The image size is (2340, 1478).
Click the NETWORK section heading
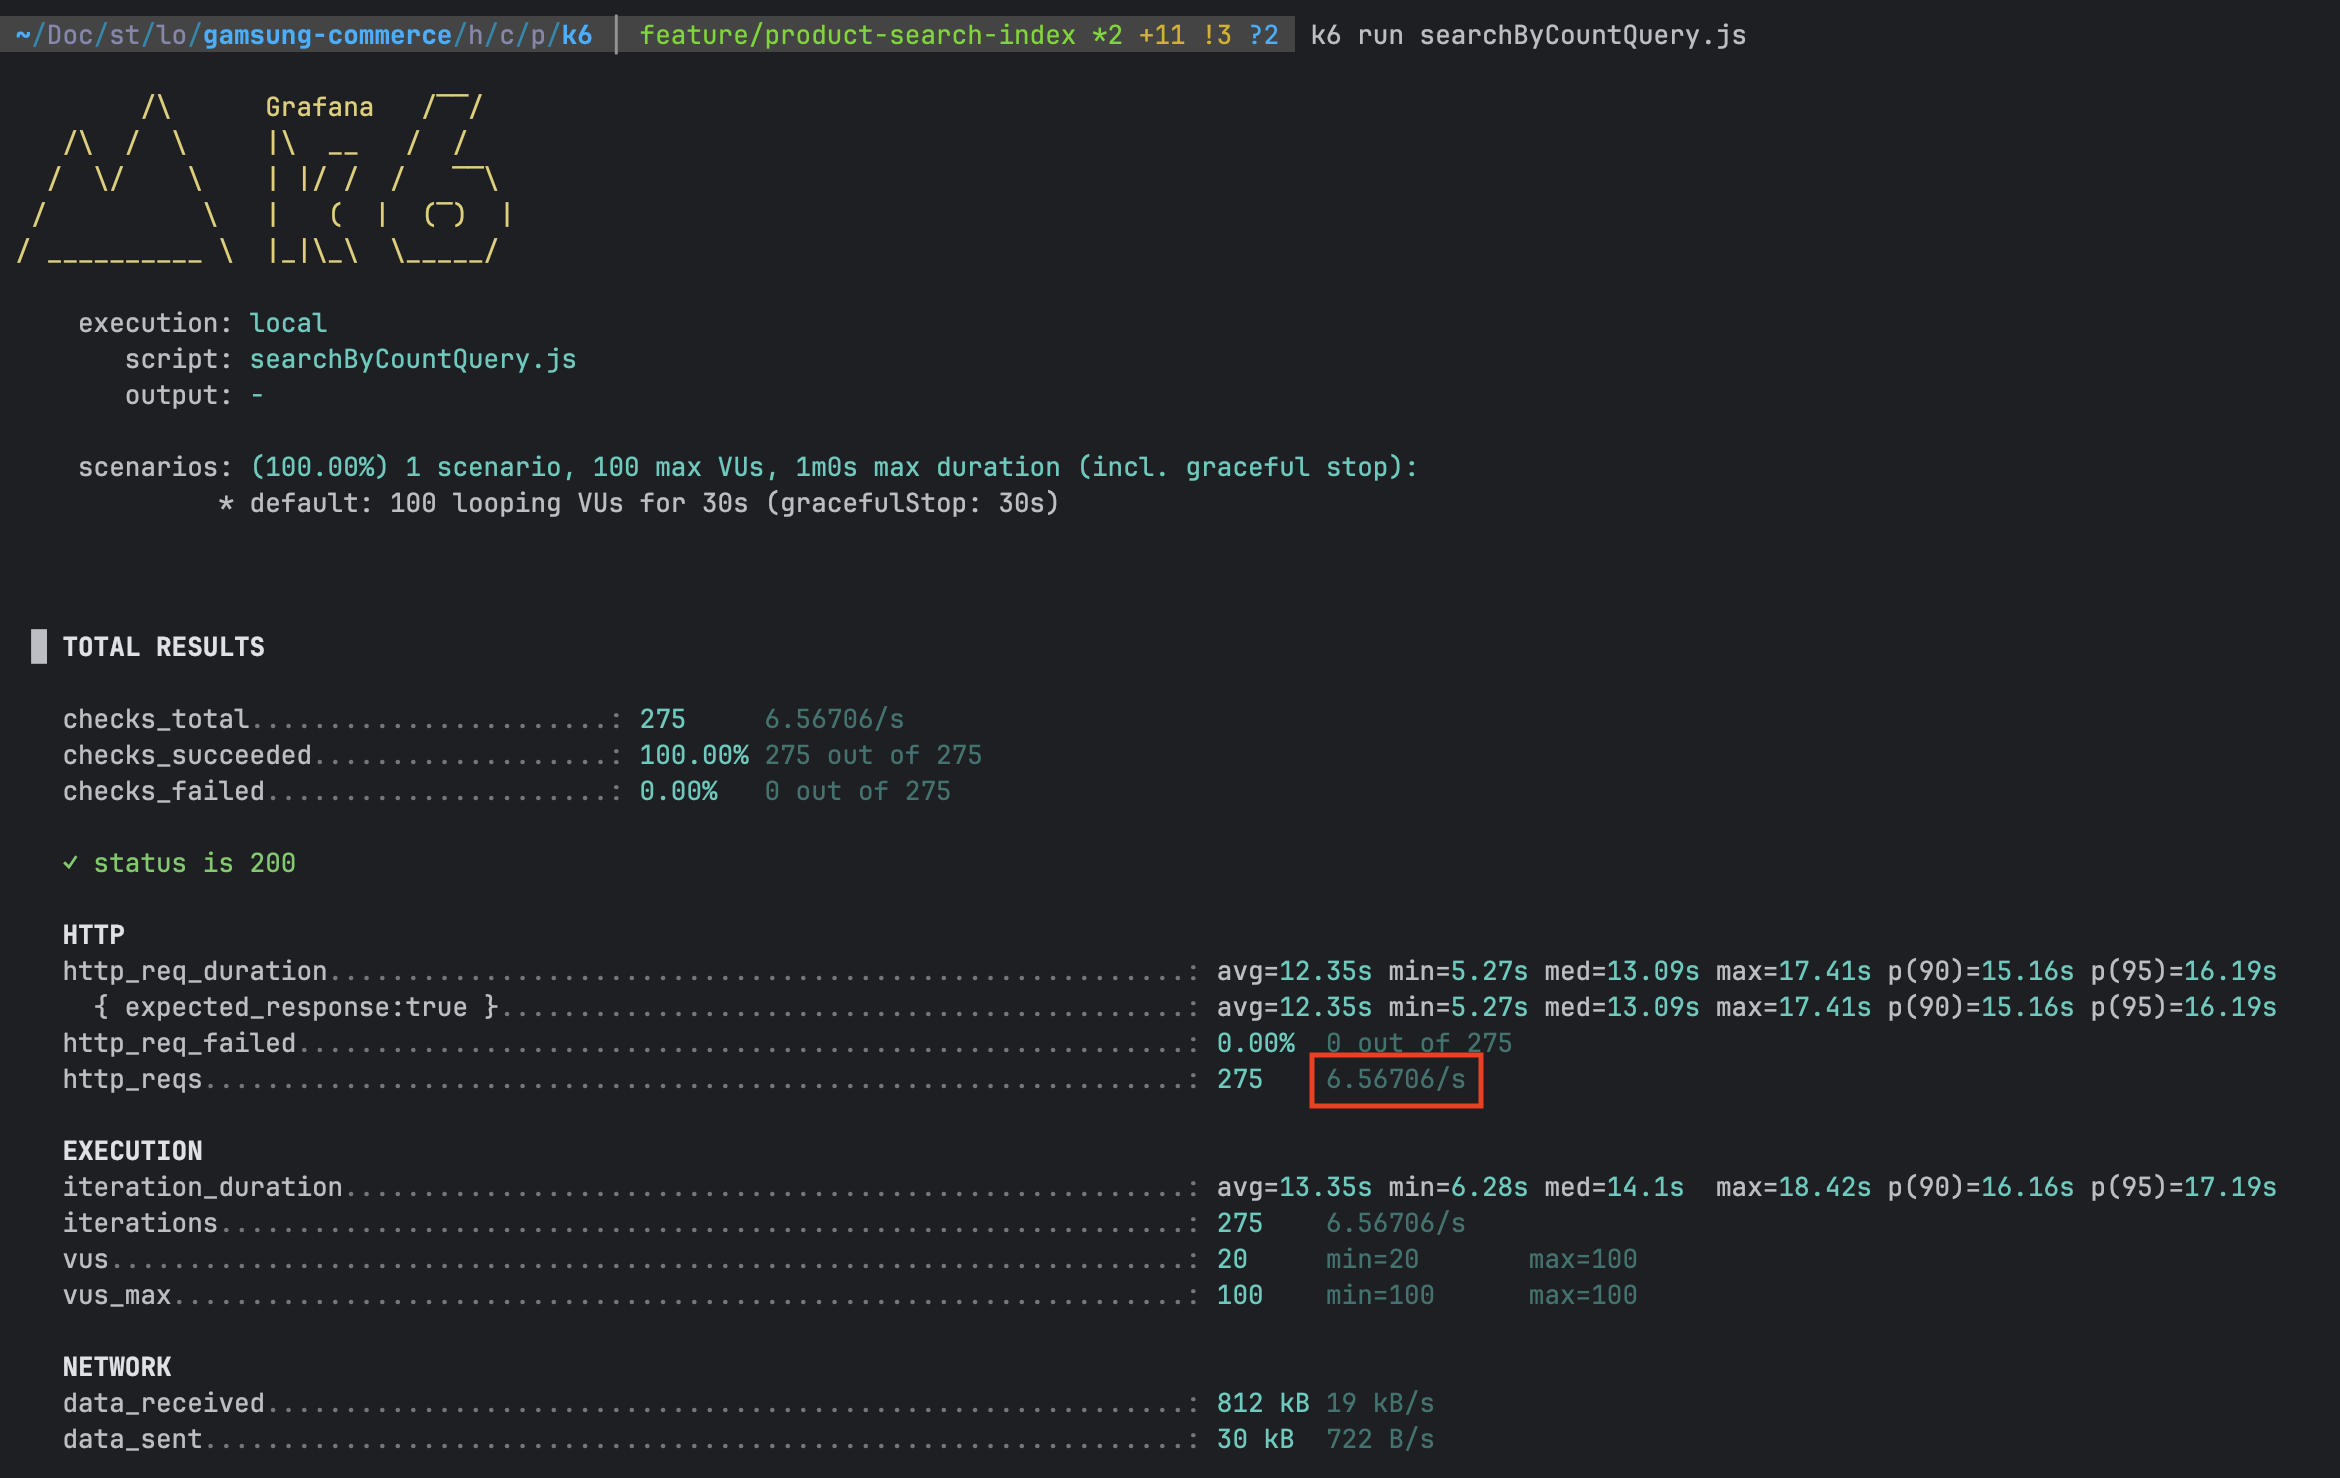pos(117,1367)
